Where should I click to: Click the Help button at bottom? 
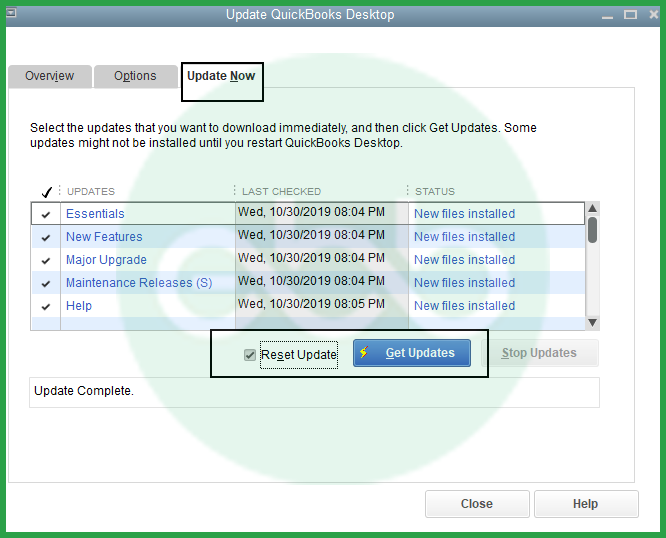[x=586, y=504]
